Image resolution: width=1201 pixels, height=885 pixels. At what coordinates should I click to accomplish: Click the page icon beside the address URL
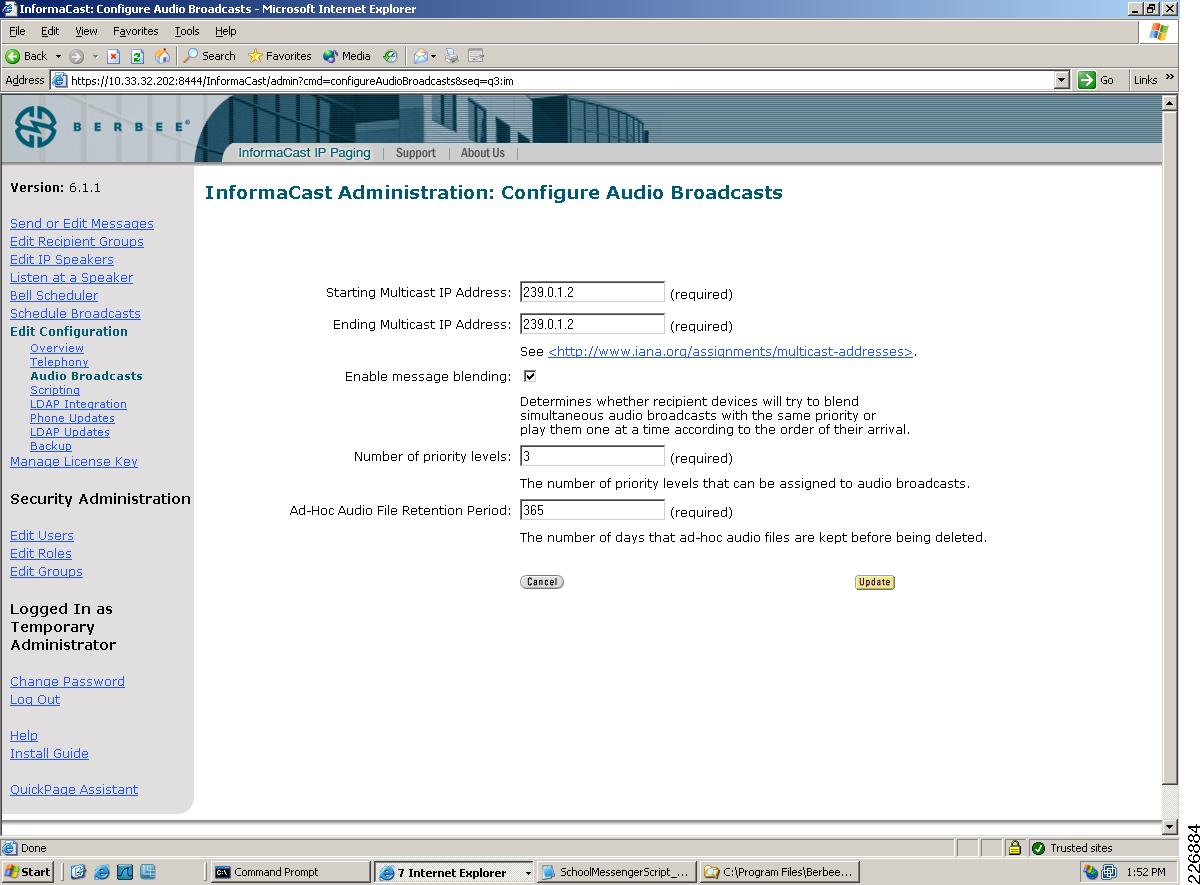click(x=59, y=81)
